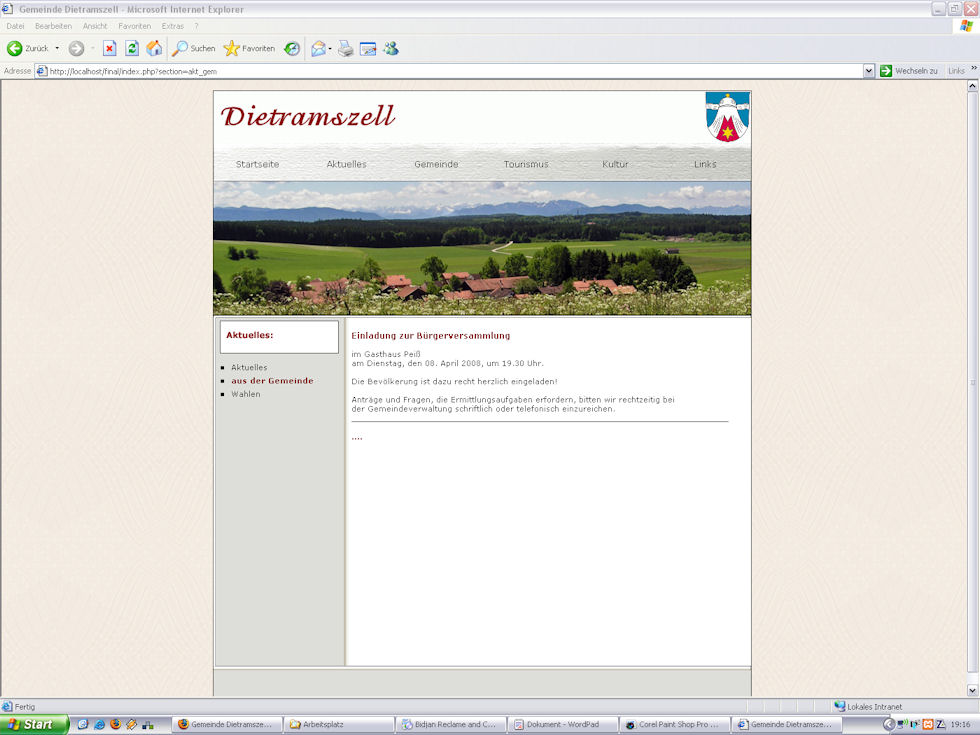Image resolution: width=980 pixels, height=735 pixels.
Task: Open the Wahlen sidebar link
Action: click(245, 394)
